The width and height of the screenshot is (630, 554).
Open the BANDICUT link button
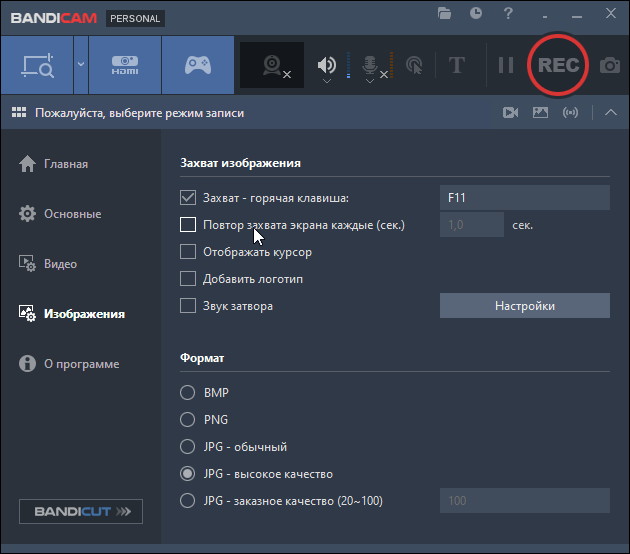coord(81,511)
